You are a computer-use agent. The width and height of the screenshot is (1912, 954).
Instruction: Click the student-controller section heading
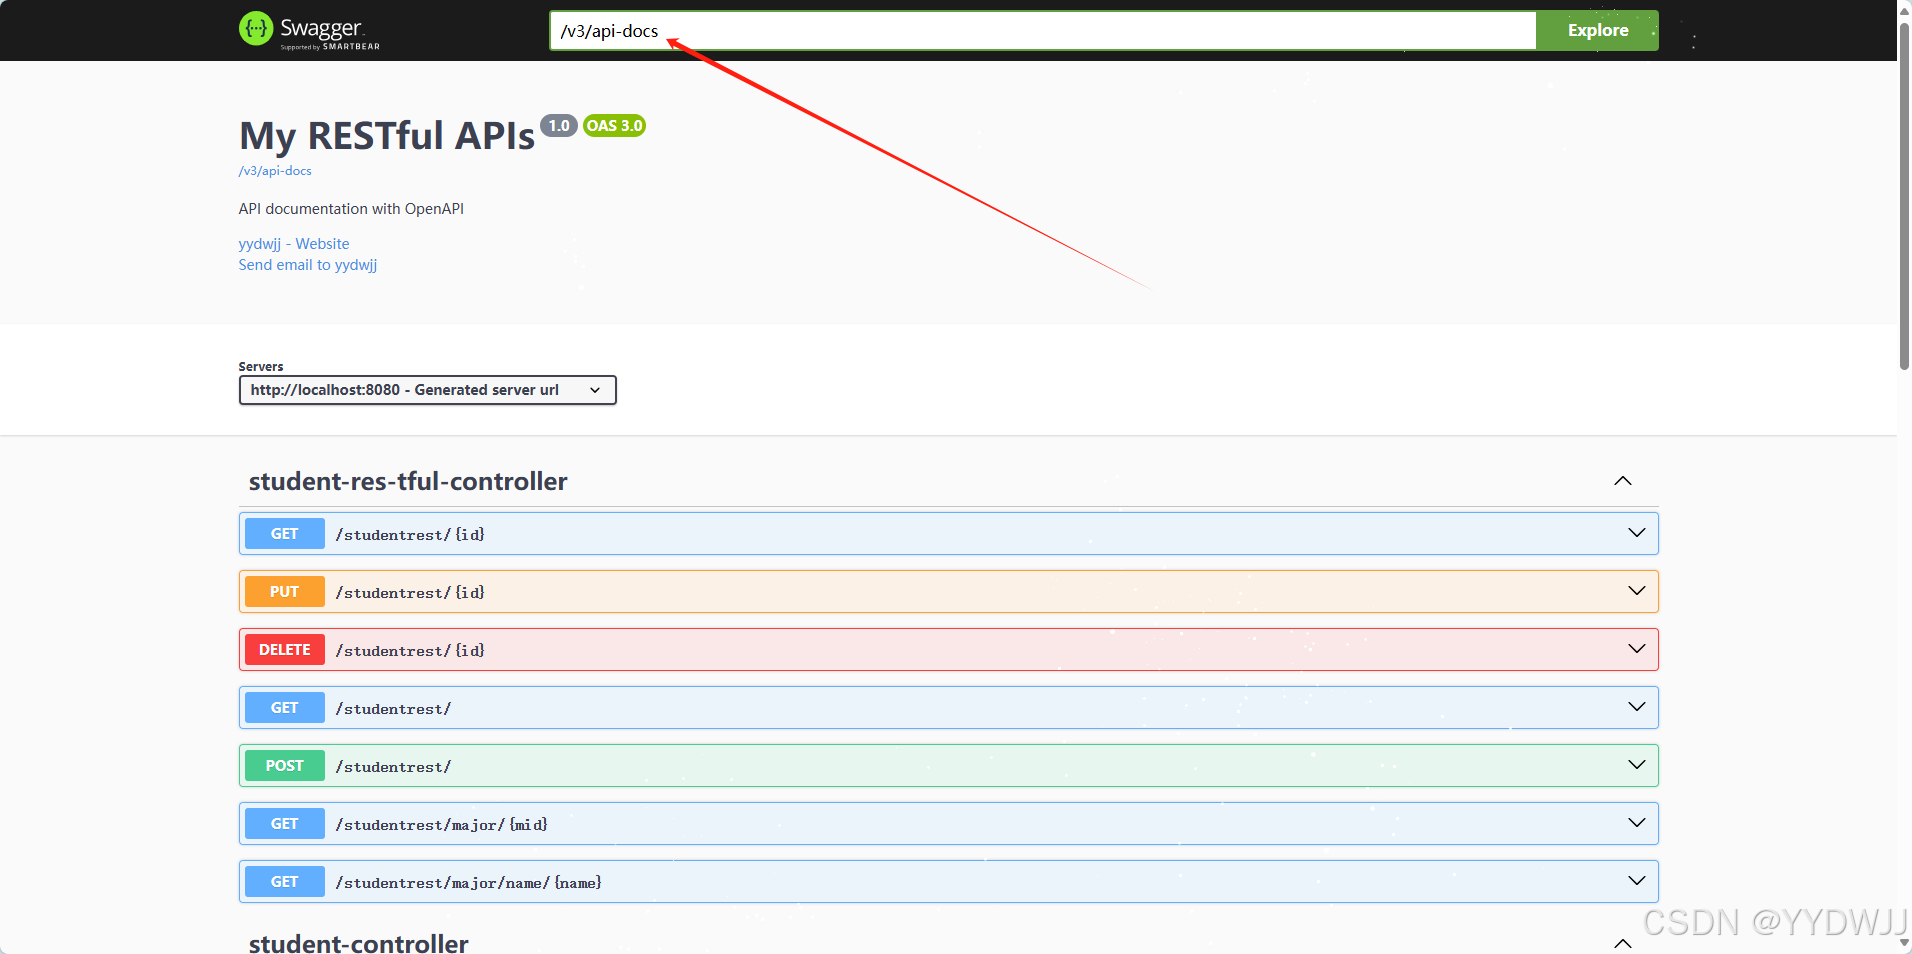pyautogui.click(x=358, y=943)
